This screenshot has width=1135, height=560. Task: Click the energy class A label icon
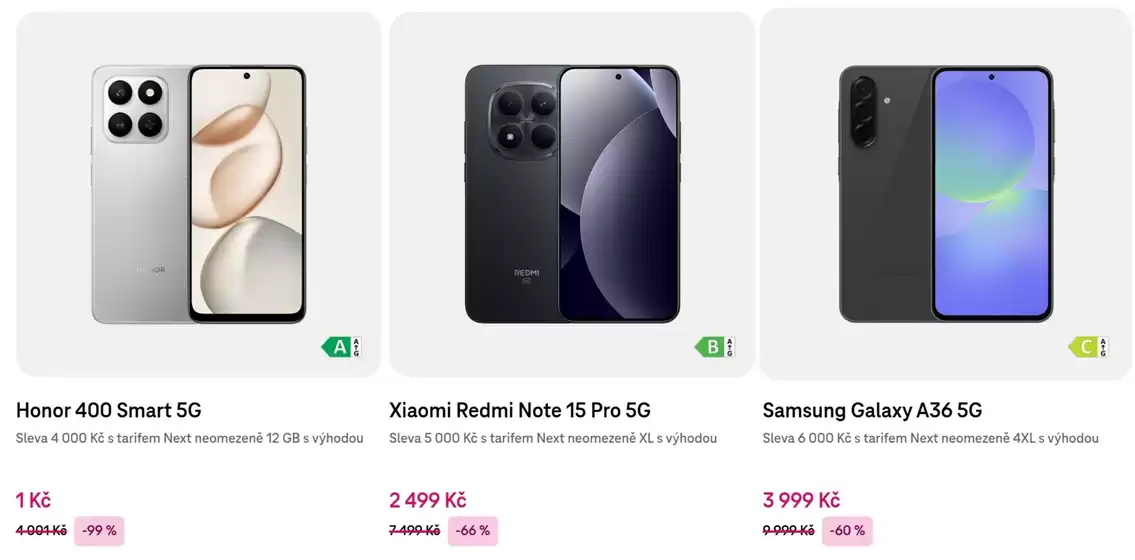[340, 347]
